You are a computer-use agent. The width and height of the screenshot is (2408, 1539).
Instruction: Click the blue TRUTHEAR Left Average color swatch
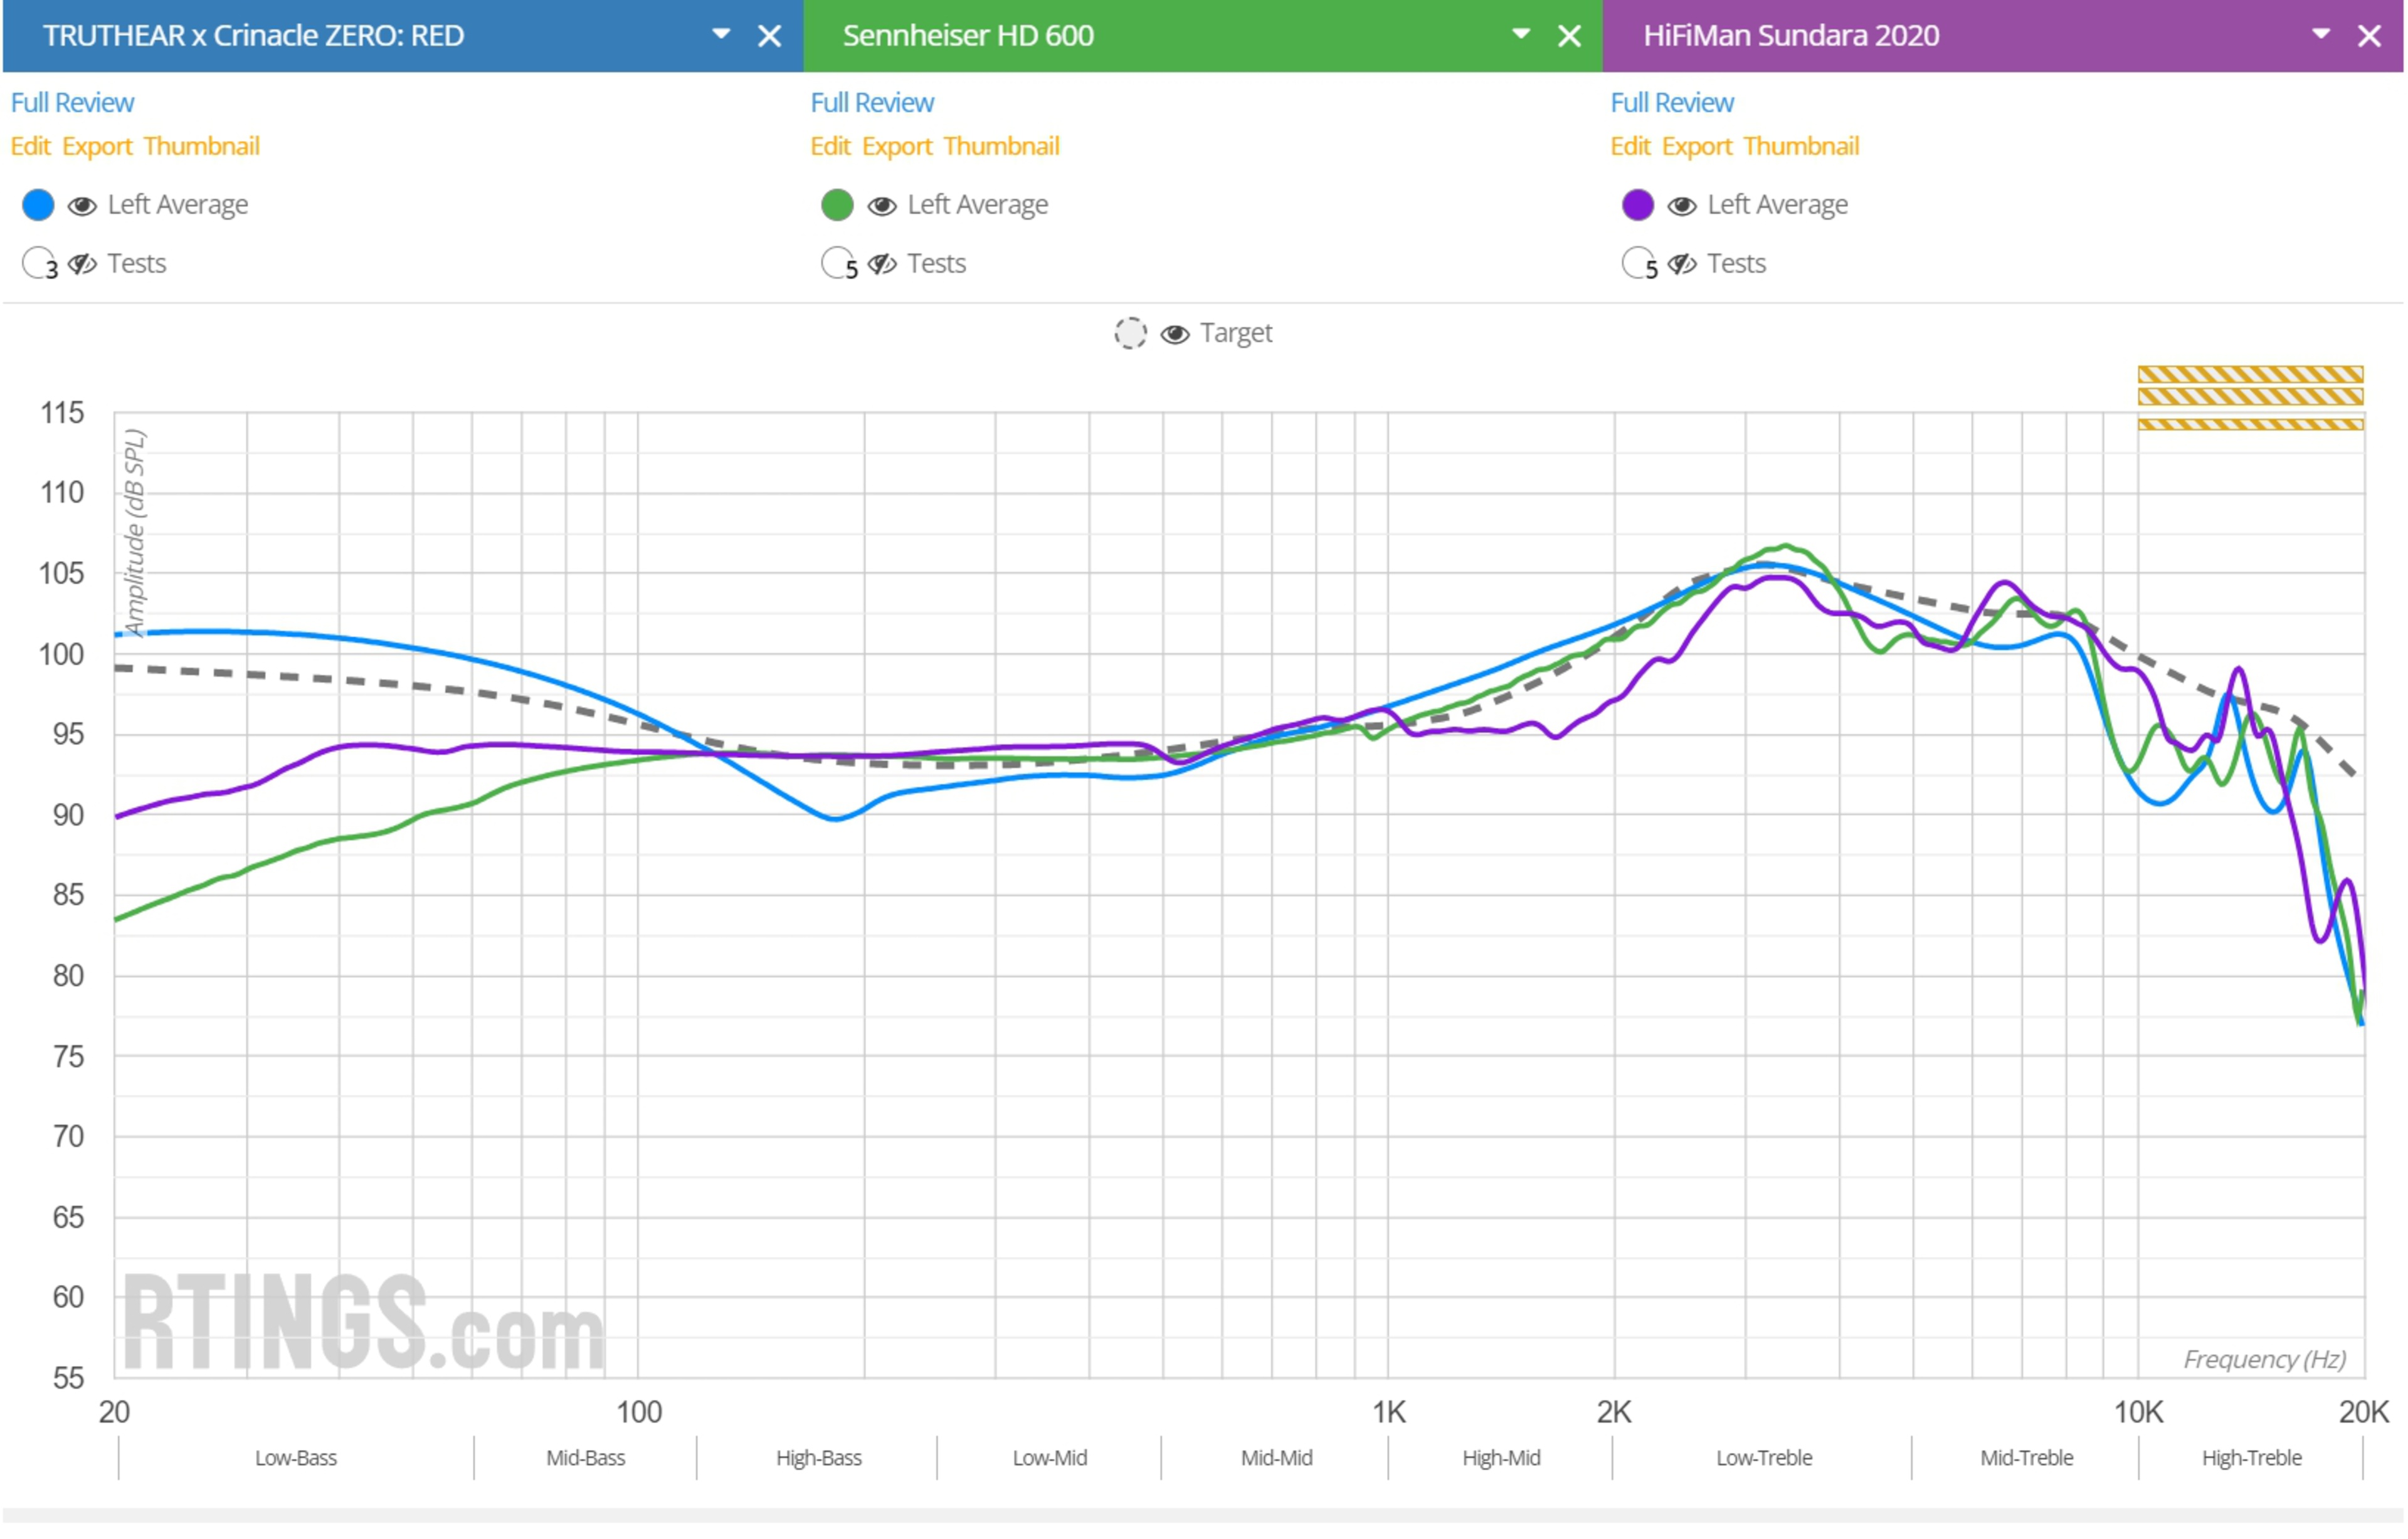click(x=38, y=205)
